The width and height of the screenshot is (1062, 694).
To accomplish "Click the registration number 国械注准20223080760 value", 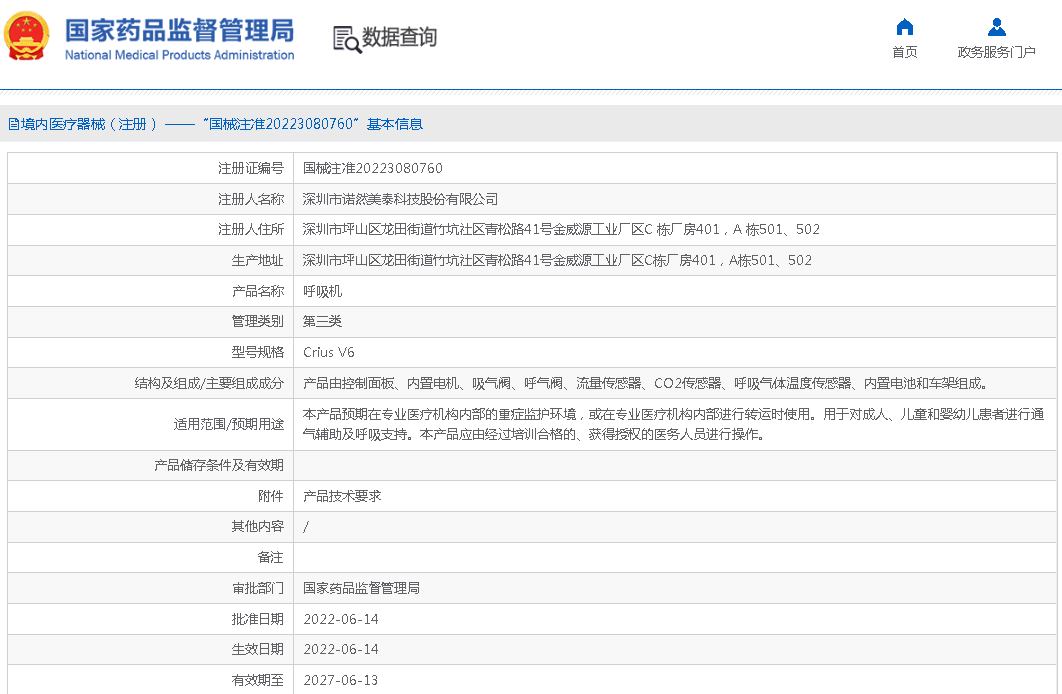I will [x=372, y=168].
